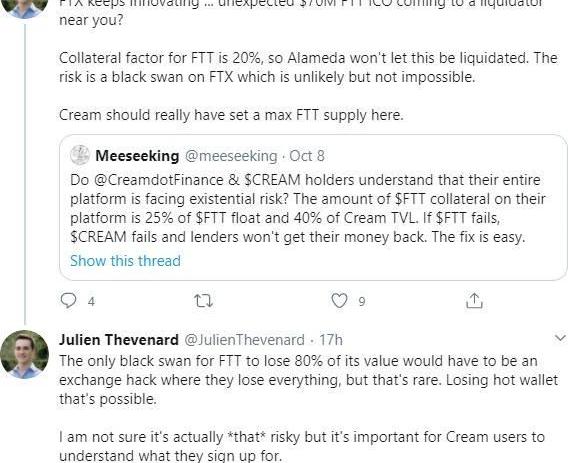Click the share upload icon
Viewport: 568px width, 463px height.
coord(474,300)
